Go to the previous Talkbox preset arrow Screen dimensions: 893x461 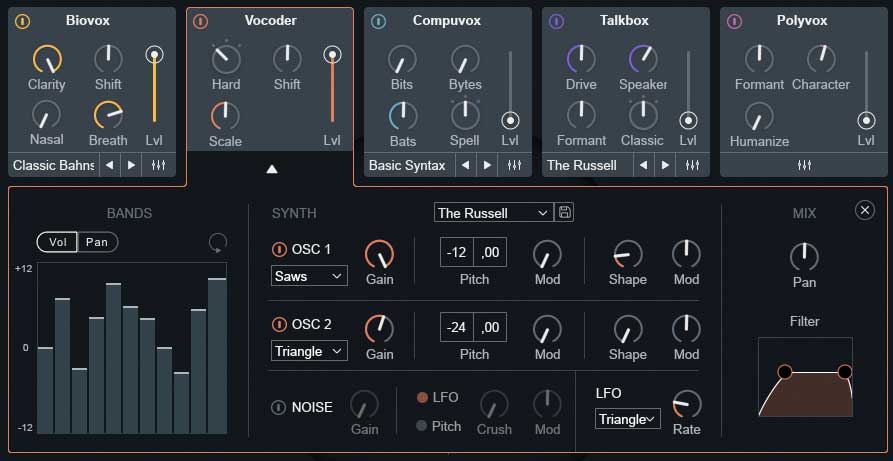click(x=643, y=165)
